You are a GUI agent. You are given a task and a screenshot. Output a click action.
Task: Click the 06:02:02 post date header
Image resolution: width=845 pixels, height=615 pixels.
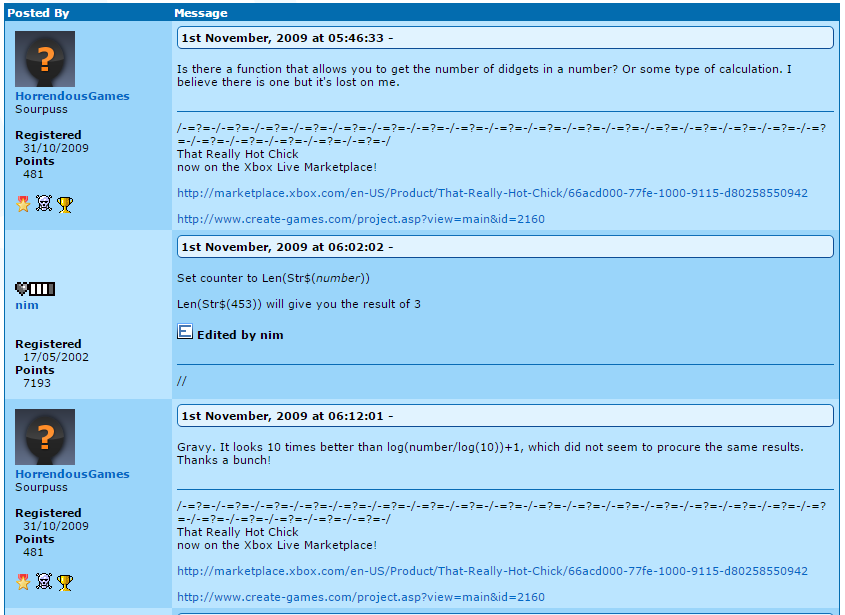505,247
